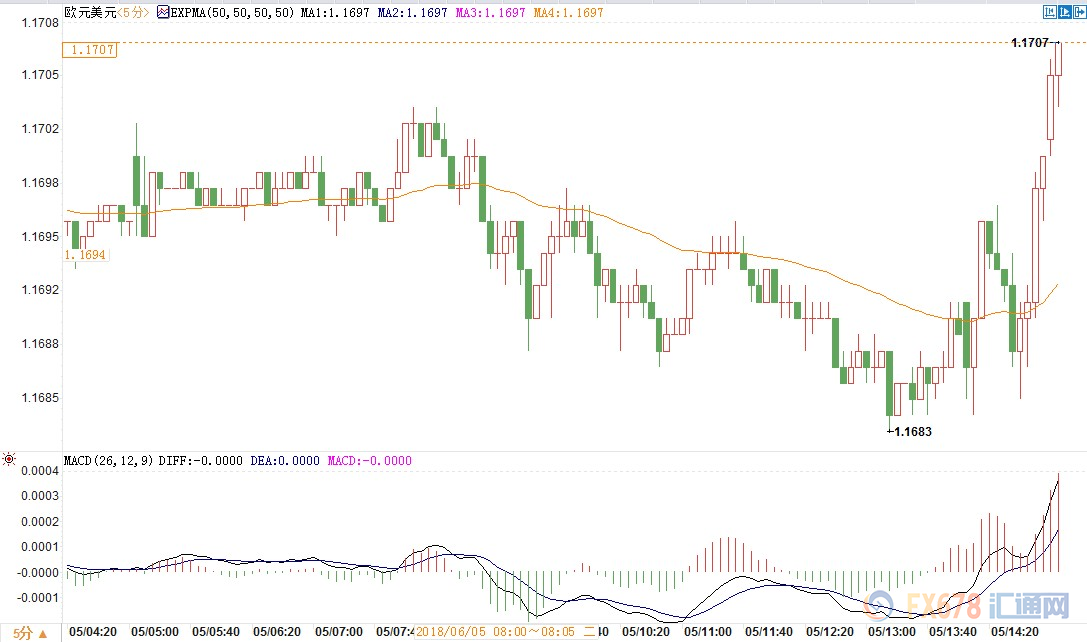Click the 1.1685 price axis label
The width and height of the screenshot is (1087, 642).
[x=40, y=398]
